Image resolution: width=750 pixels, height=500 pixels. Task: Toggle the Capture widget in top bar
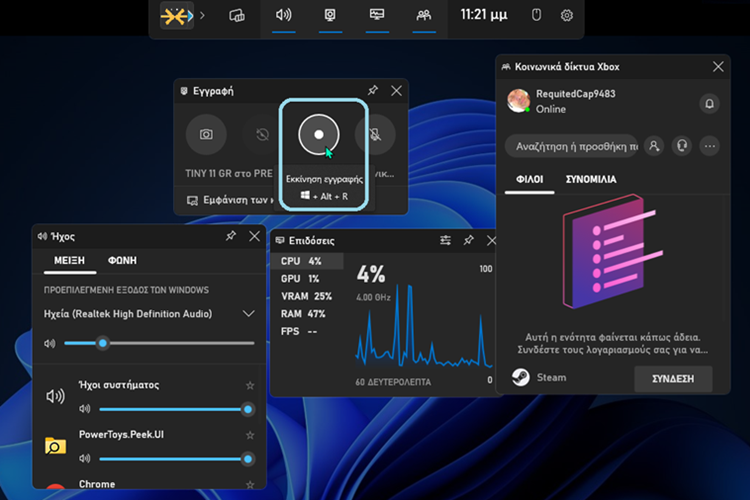click(330, 15)
